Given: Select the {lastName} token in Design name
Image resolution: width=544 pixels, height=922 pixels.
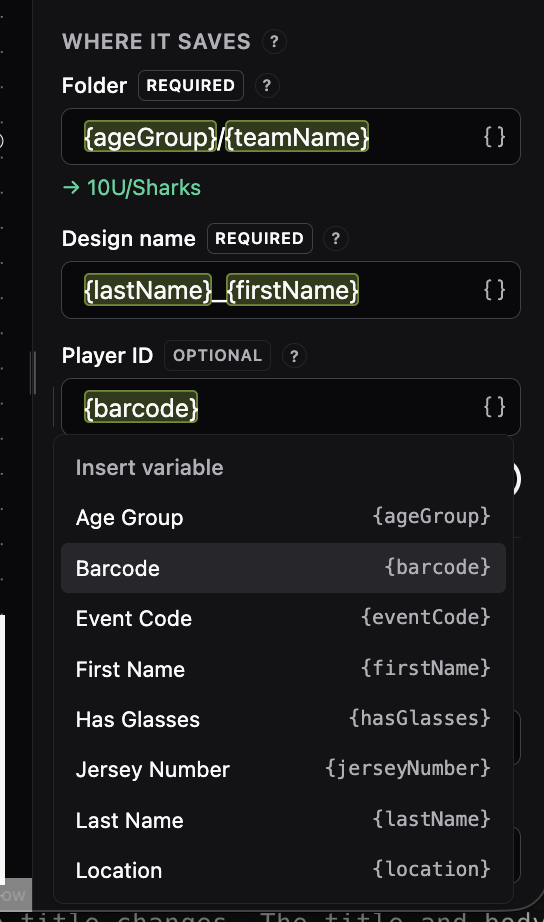Looking at the screenshot, I should (x=148, y=289).
